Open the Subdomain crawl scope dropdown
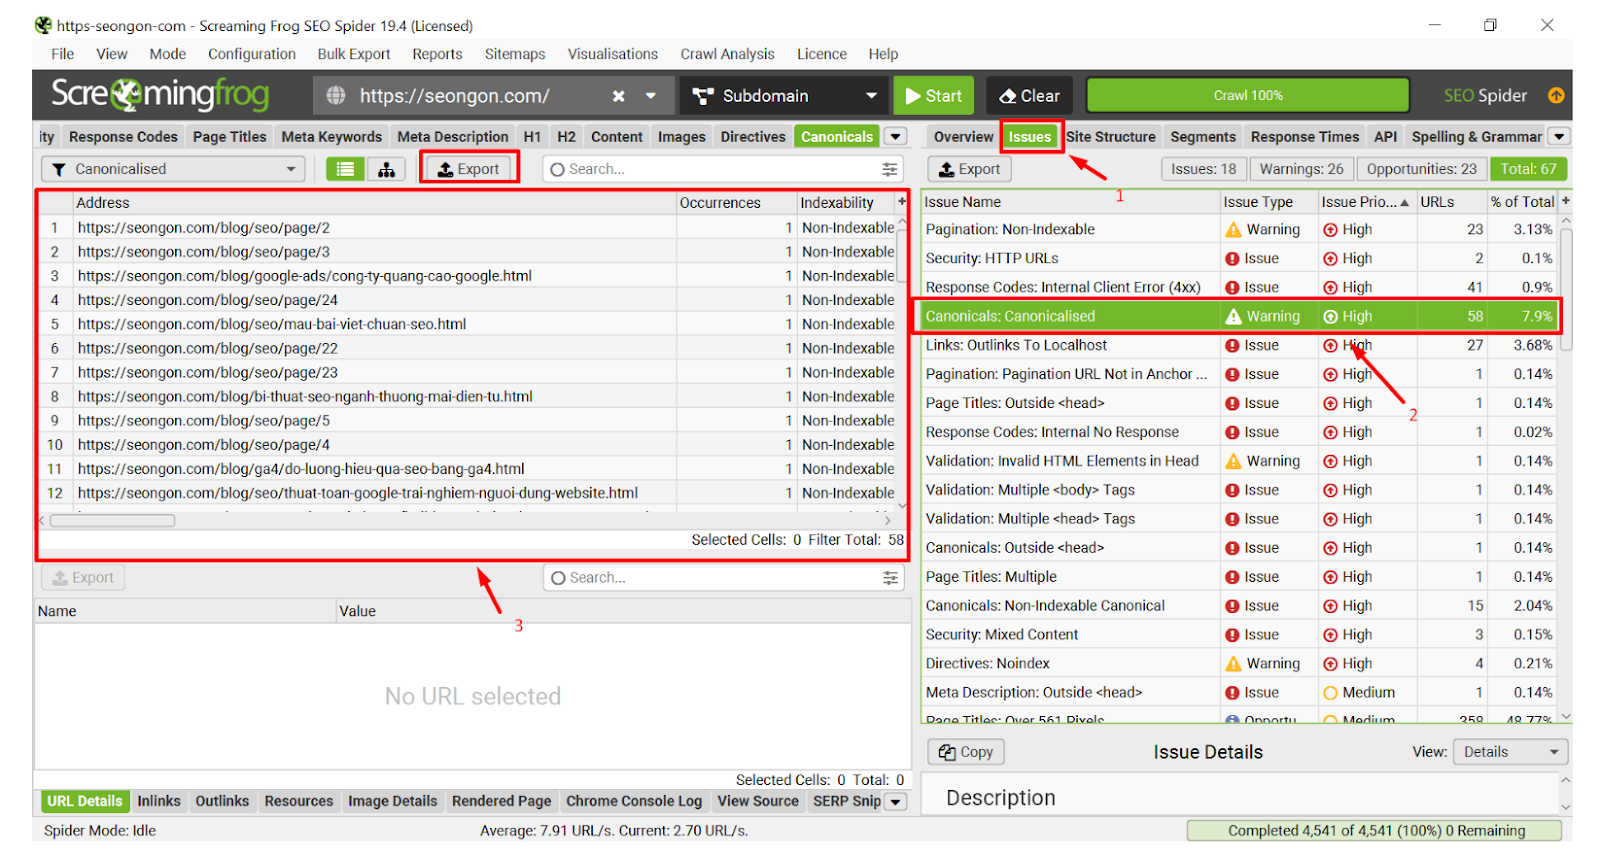Image resolution: width=1600 pixels, height=854 pixels. [x=785, y=96]
